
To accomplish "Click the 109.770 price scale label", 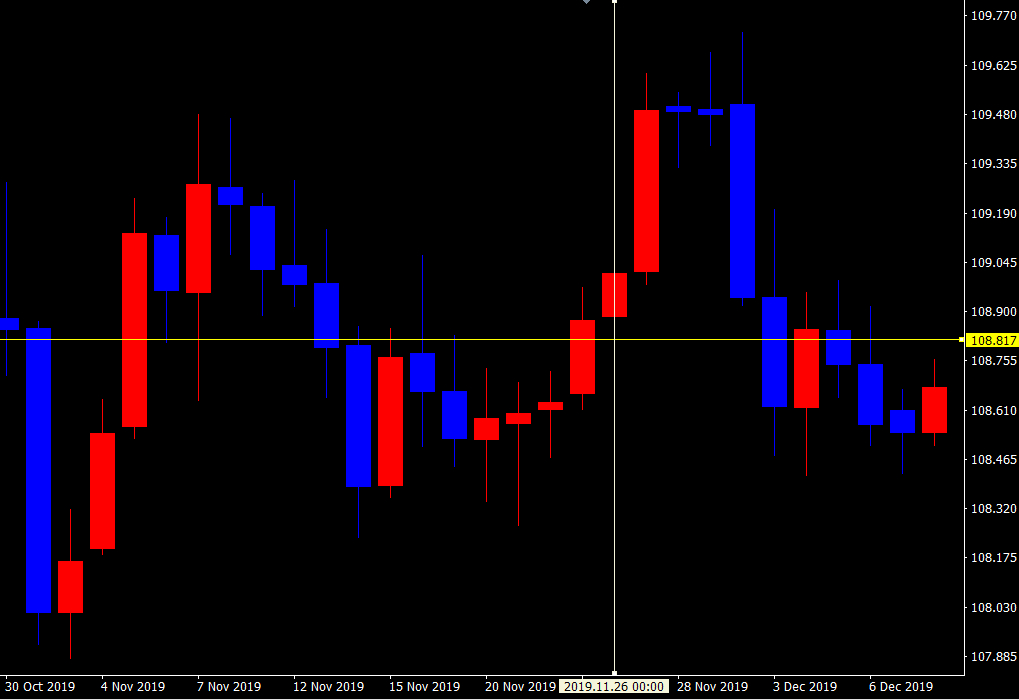I will click(993, 16).
